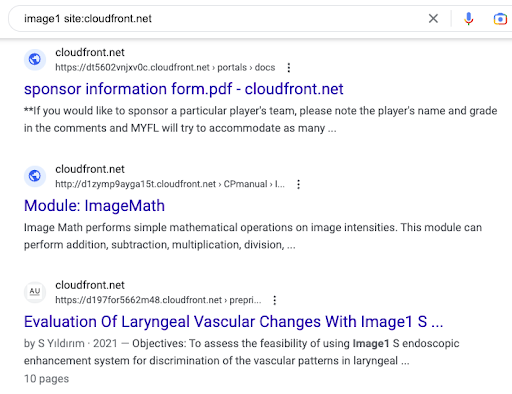Viewport: 512px width, 394px height.
Task: Open the three-dot menu beside the d1zymp9ayga15t URL
Action: coord(298,184)
